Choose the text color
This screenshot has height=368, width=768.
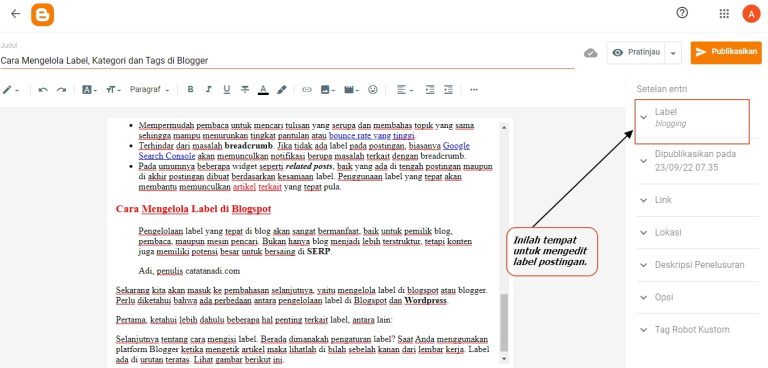pyautogui.click(x=263, y=90)
